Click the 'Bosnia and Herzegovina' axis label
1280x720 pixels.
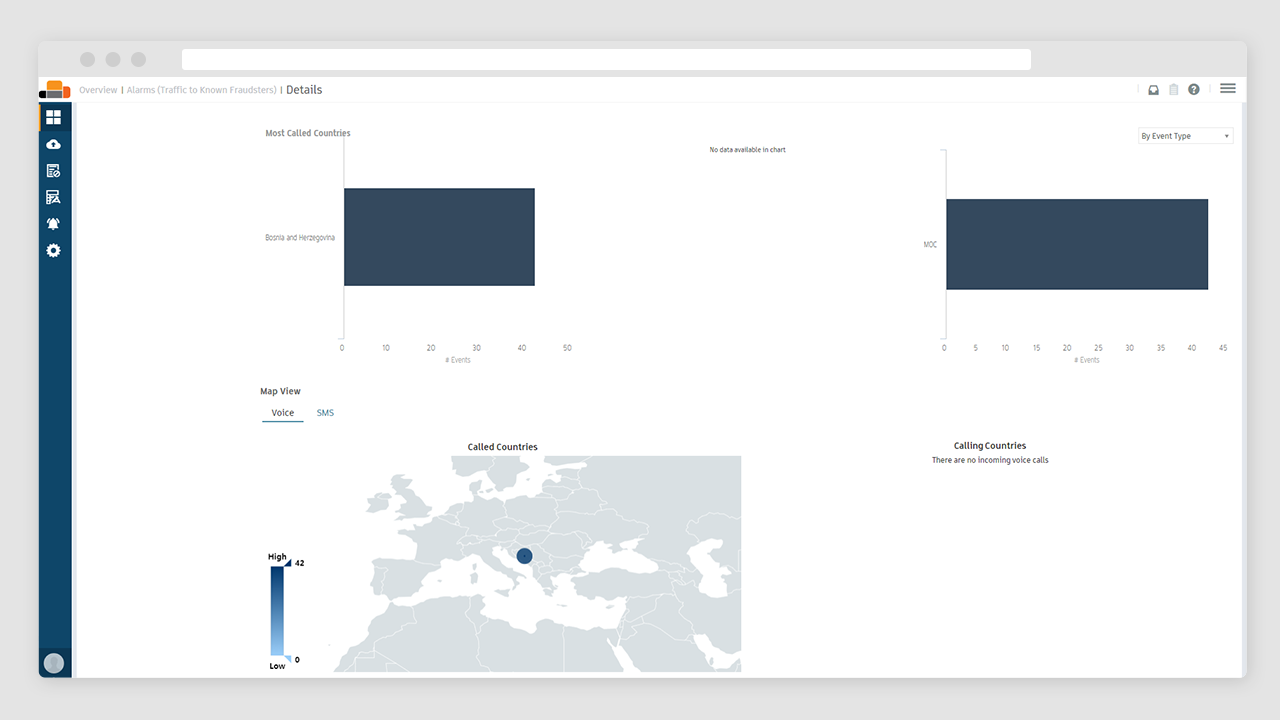300,238
